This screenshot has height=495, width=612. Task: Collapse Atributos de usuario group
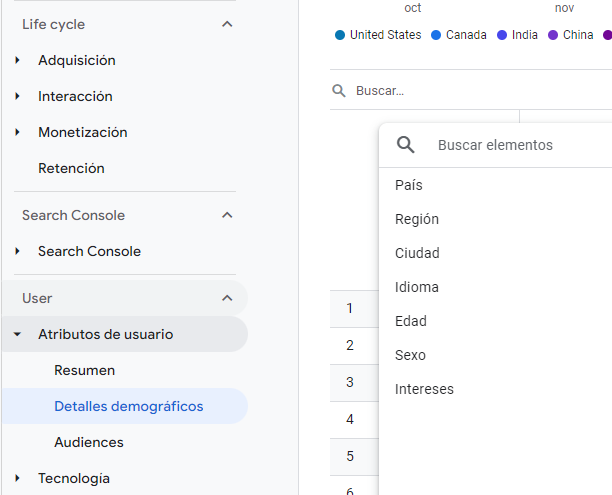(x=18, y=334)
